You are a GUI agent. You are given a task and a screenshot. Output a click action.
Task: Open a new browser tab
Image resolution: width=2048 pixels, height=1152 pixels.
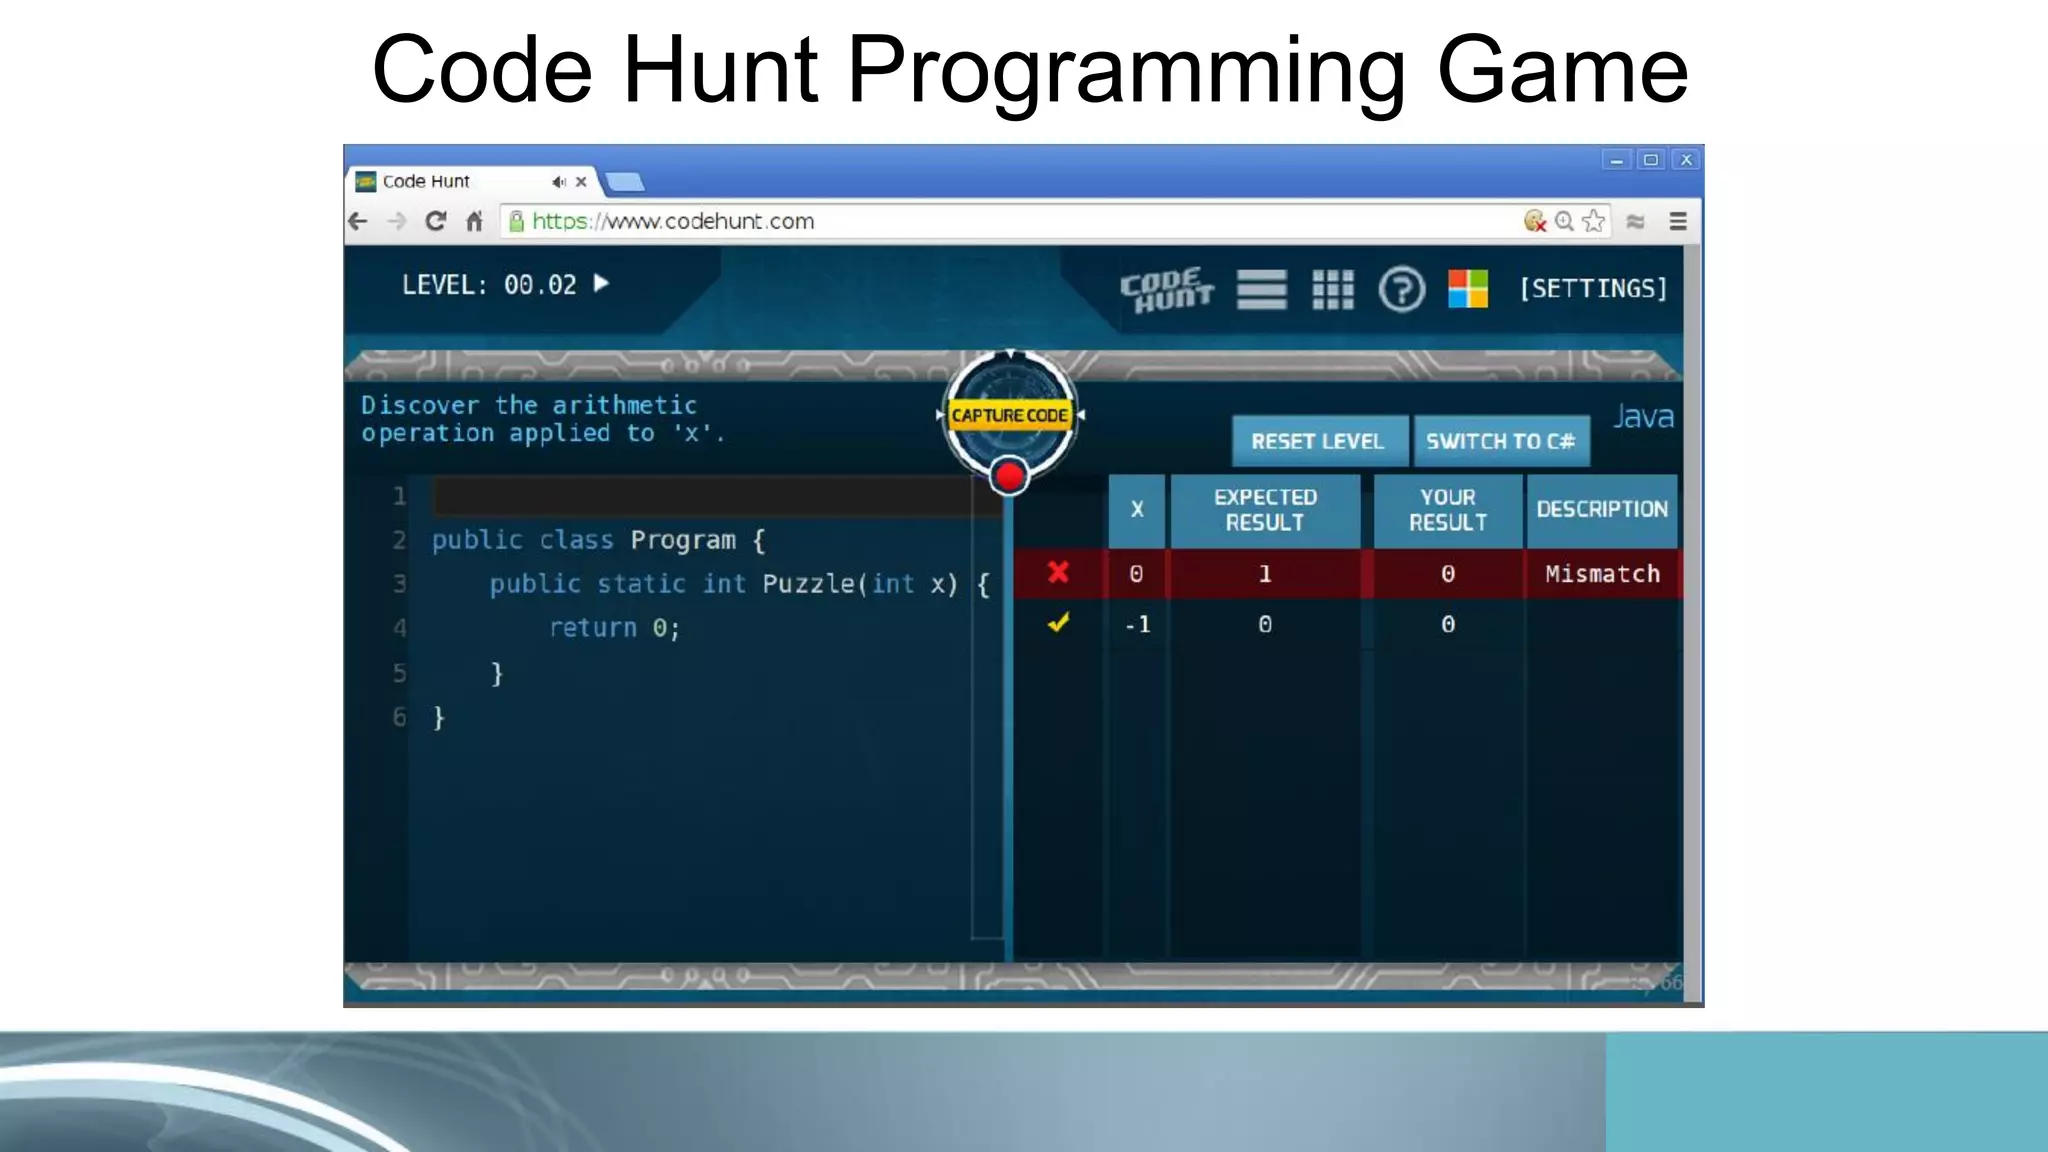point(625,182)
